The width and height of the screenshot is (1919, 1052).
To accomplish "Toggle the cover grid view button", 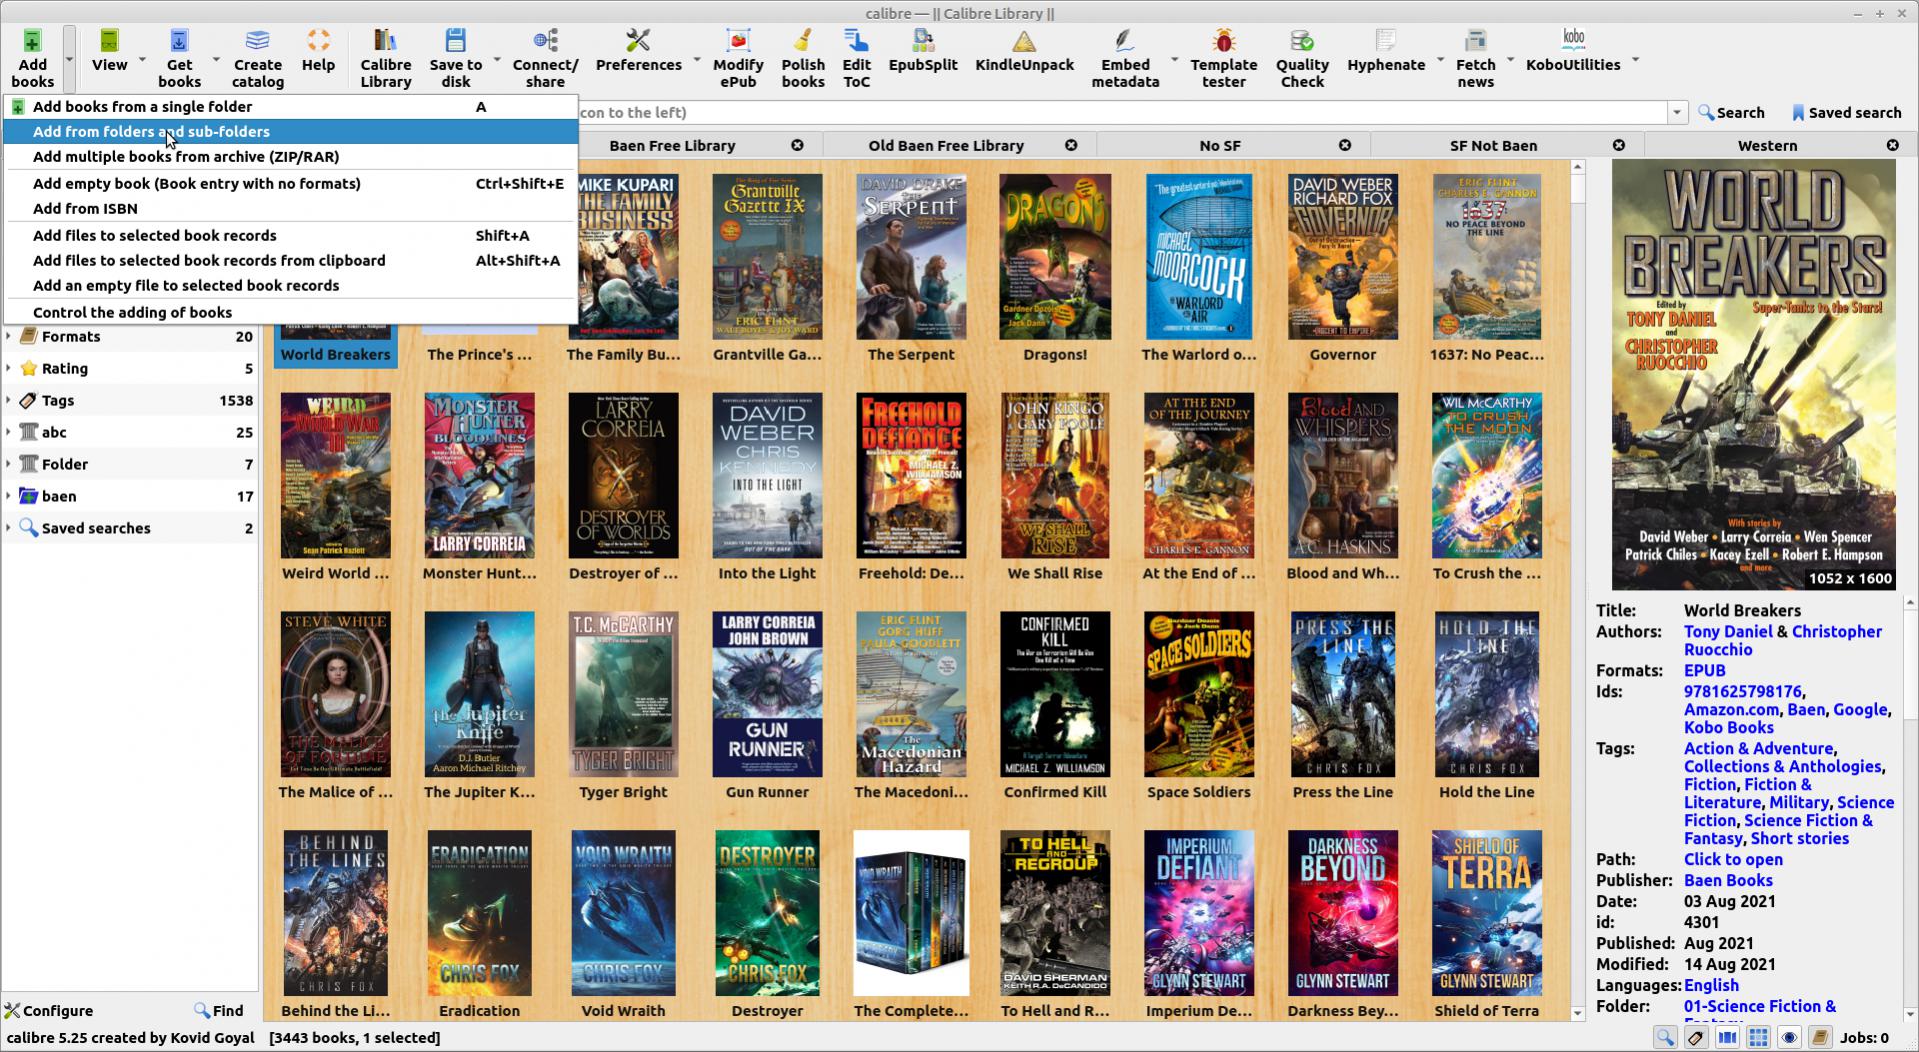I will (x=1758, y=1038).
